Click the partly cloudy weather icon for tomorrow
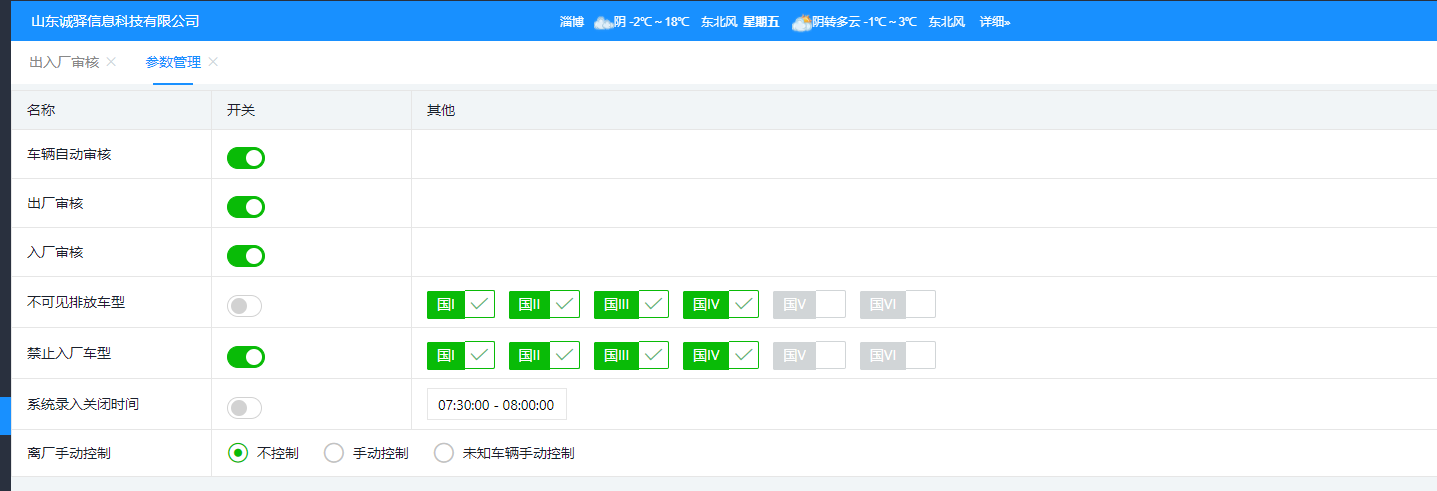1437x491 pixels. click(x=801, y=22)
